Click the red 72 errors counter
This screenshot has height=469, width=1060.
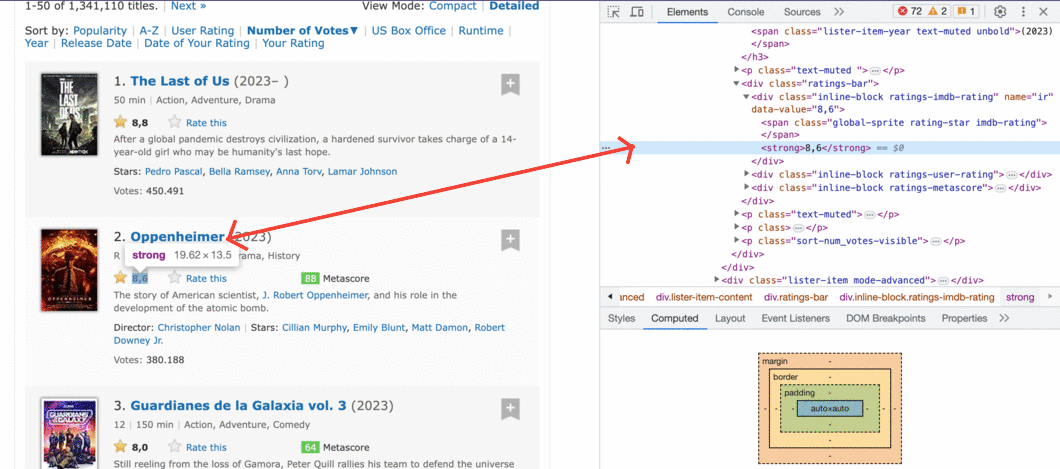click(x=910, y=11)
